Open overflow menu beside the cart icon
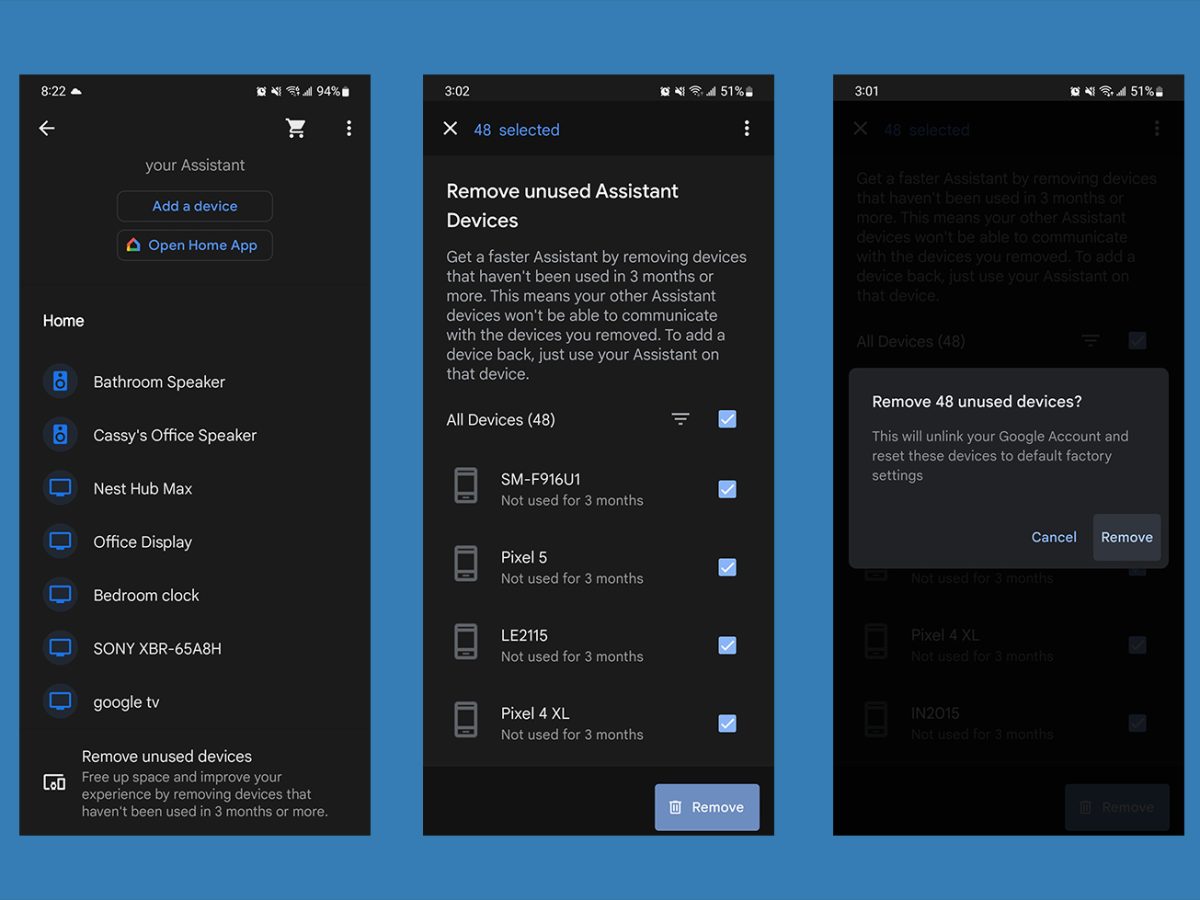 (348, 128)
